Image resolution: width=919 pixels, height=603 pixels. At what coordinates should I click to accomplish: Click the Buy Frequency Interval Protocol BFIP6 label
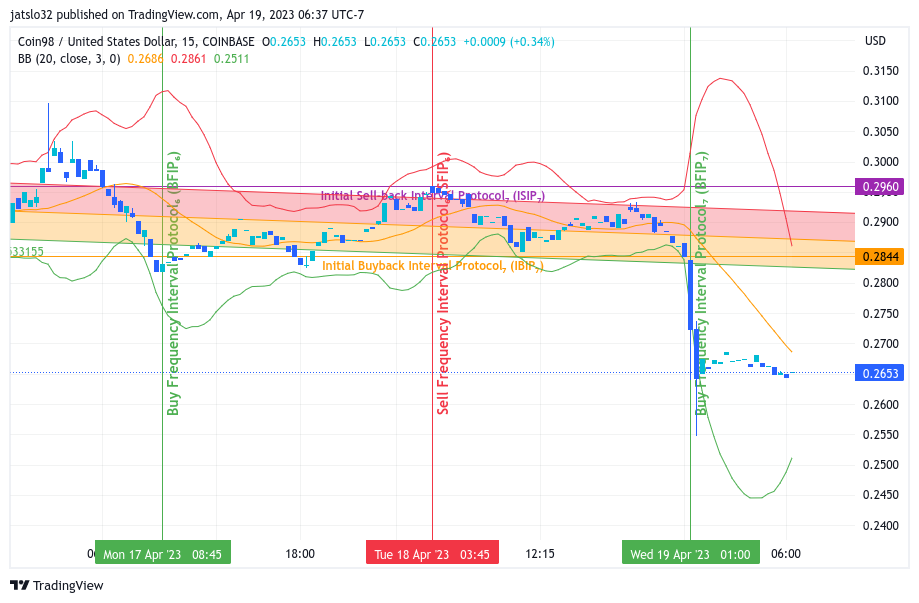pyautogui.click(x=173, y=284)
